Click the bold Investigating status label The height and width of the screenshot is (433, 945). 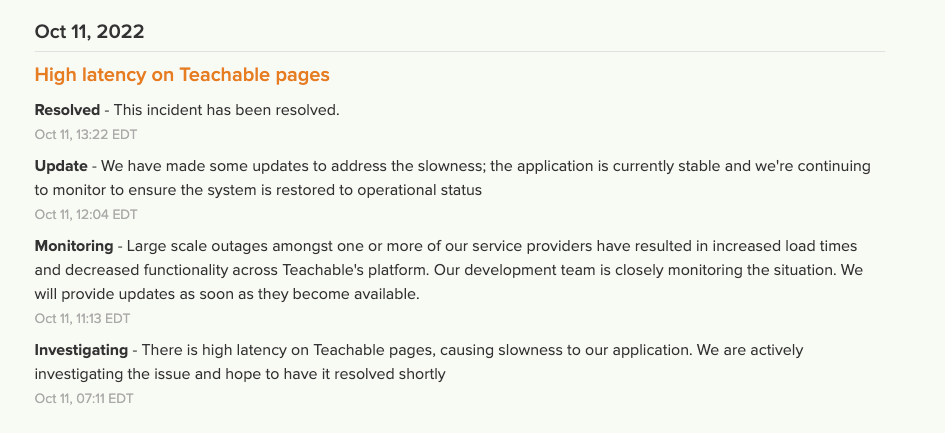[81, 350]
